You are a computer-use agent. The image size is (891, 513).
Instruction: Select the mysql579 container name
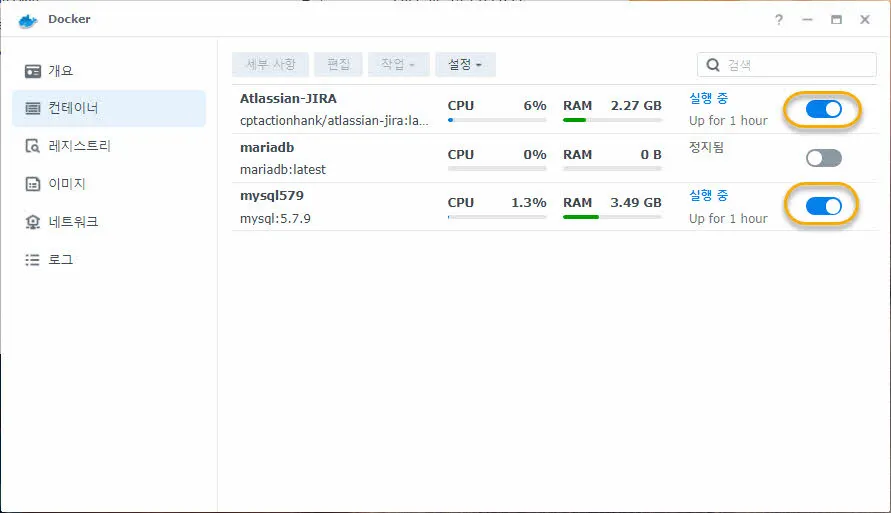[272, 196]
